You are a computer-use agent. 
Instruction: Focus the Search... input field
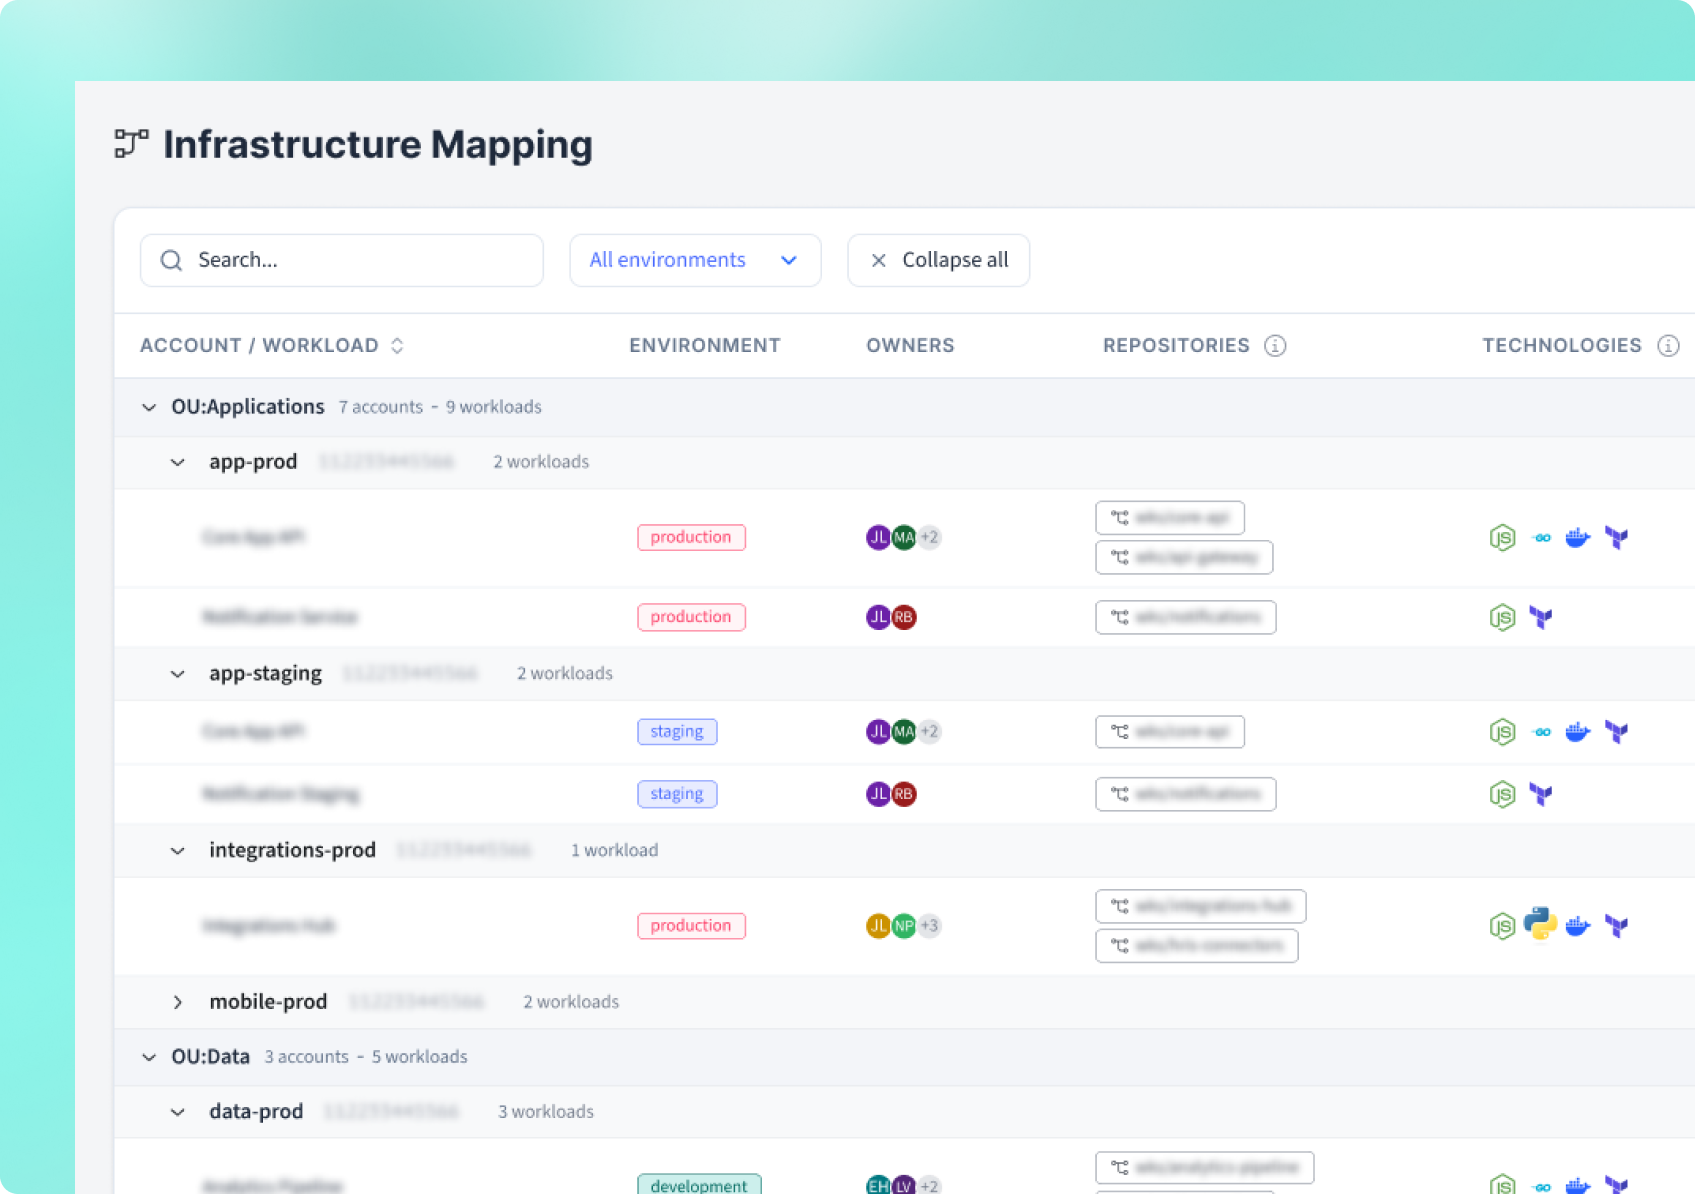coord(342,261)
